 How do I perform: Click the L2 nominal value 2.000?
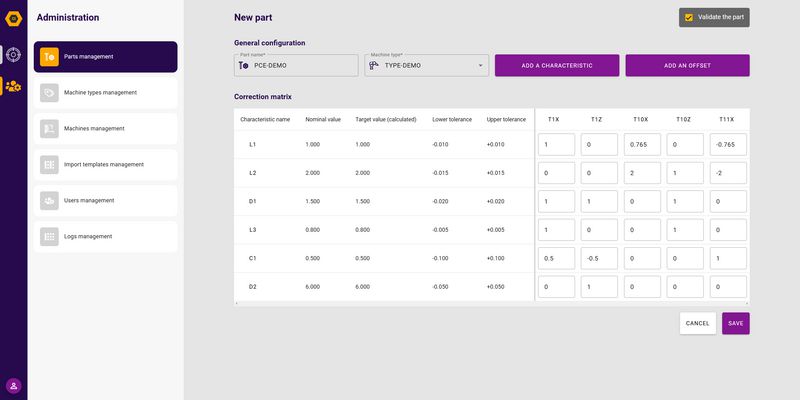point(313,173)
